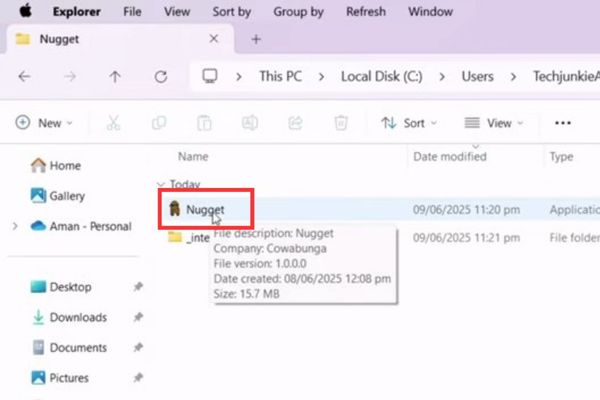Select the Nugget application file
Image resolution: width=600 pixels, height=400 pixels.
click(205, 210)
